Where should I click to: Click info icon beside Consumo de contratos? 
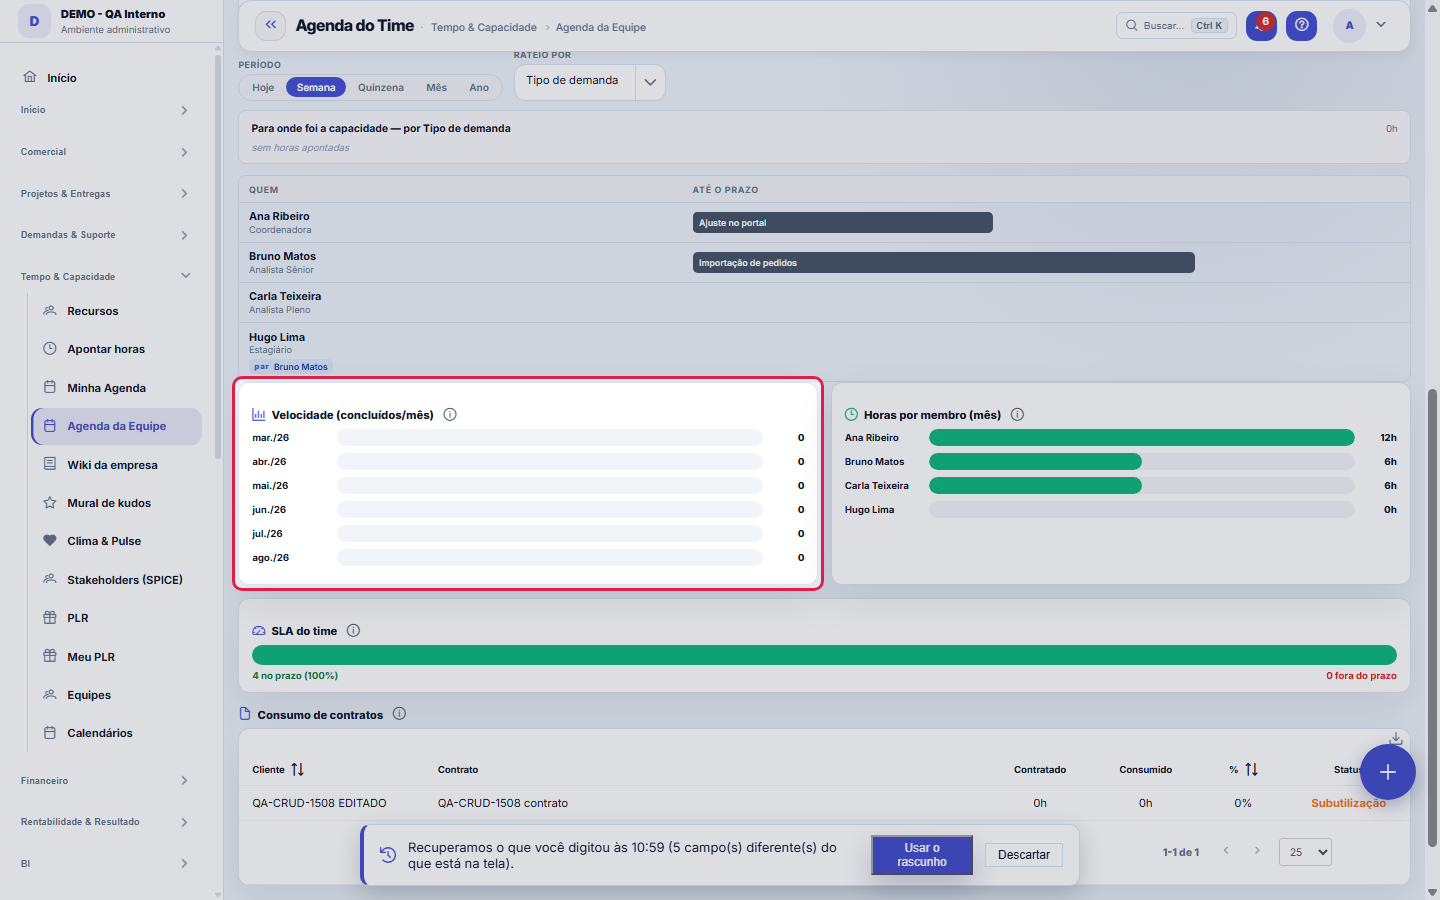click(x=399, y=714)
